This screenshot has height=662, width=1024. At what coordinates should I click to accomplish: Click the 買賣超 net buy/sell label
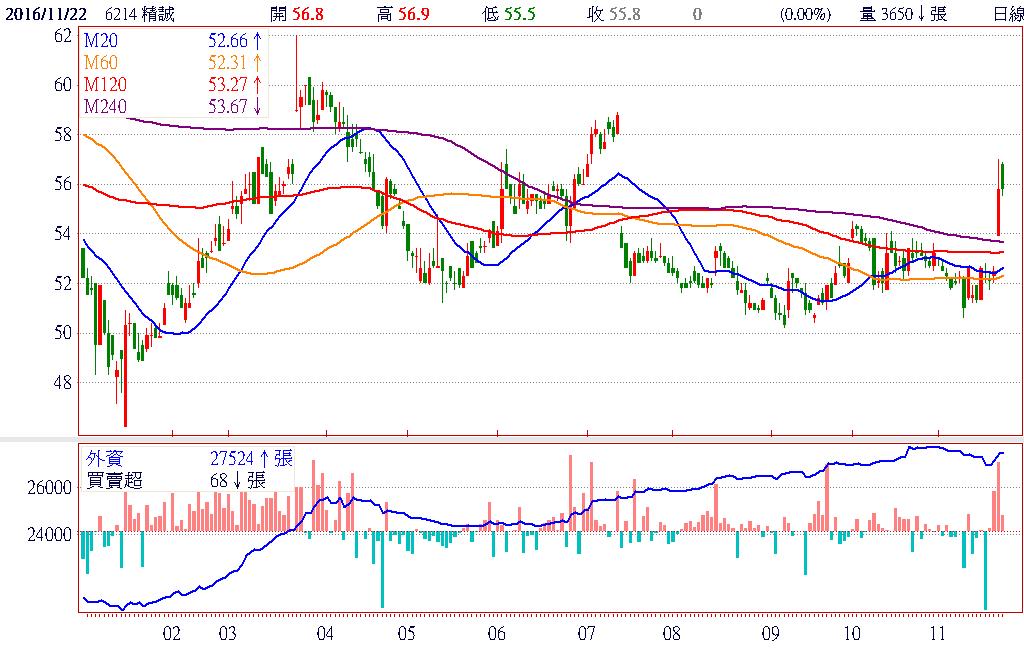115,481
